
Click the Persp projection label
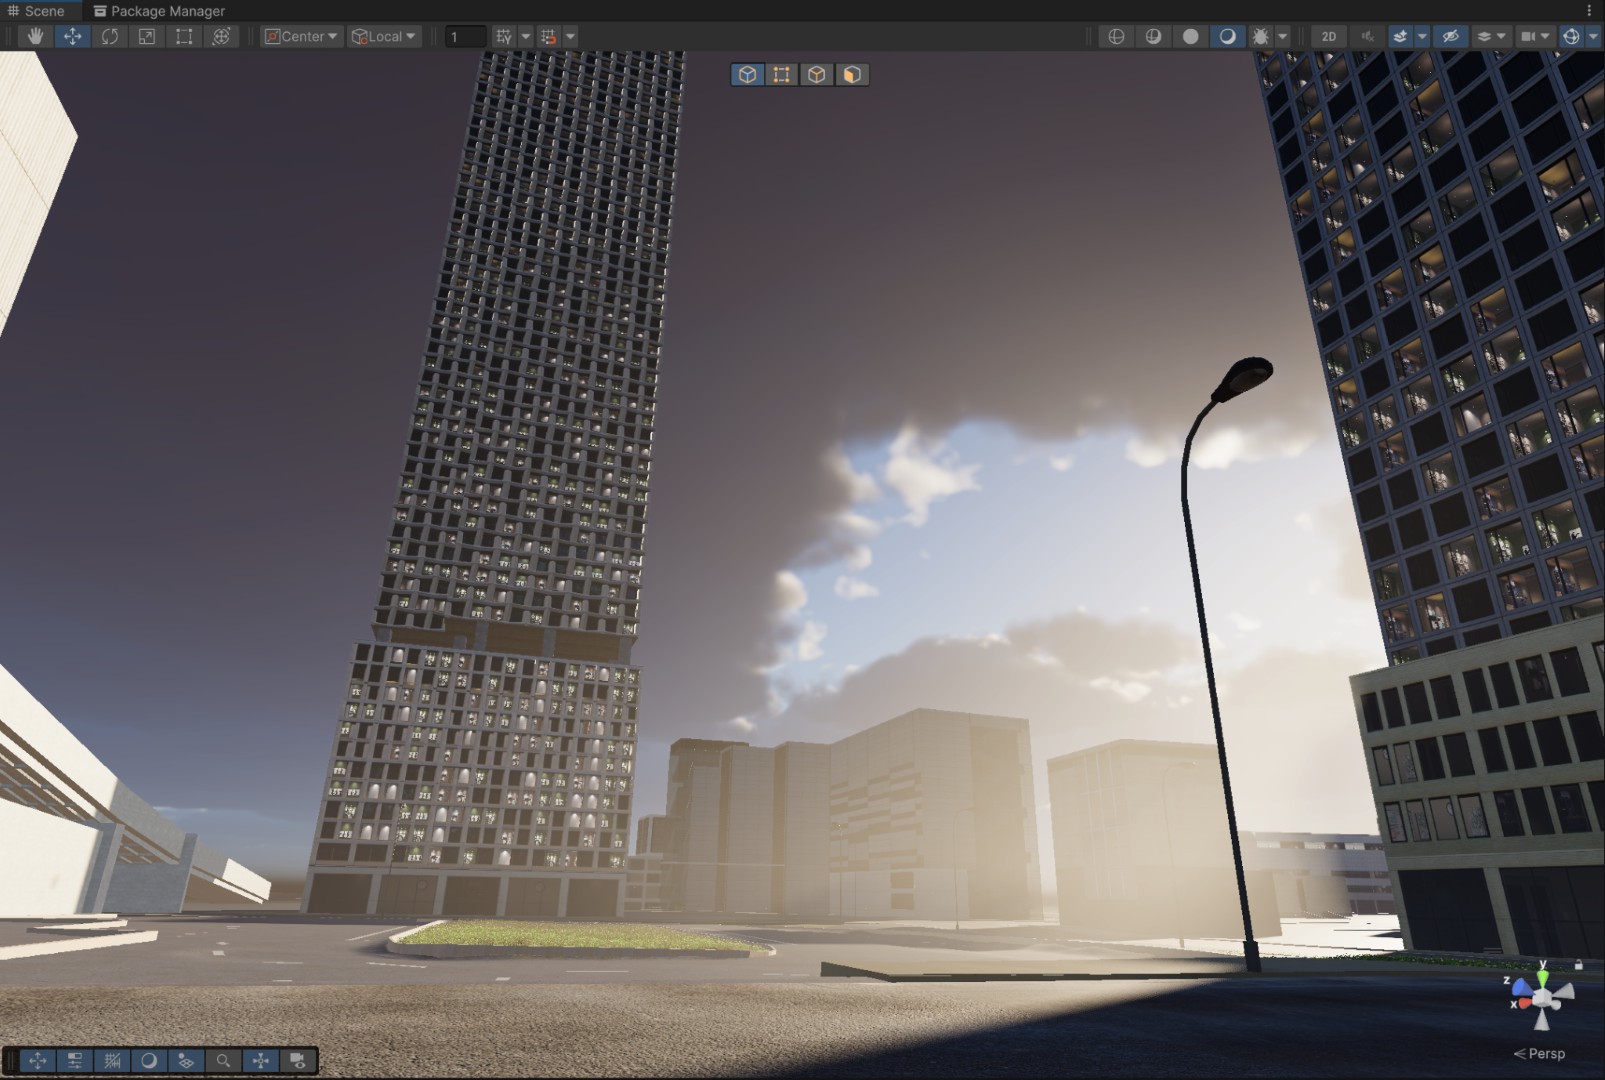[1545, 1053]
